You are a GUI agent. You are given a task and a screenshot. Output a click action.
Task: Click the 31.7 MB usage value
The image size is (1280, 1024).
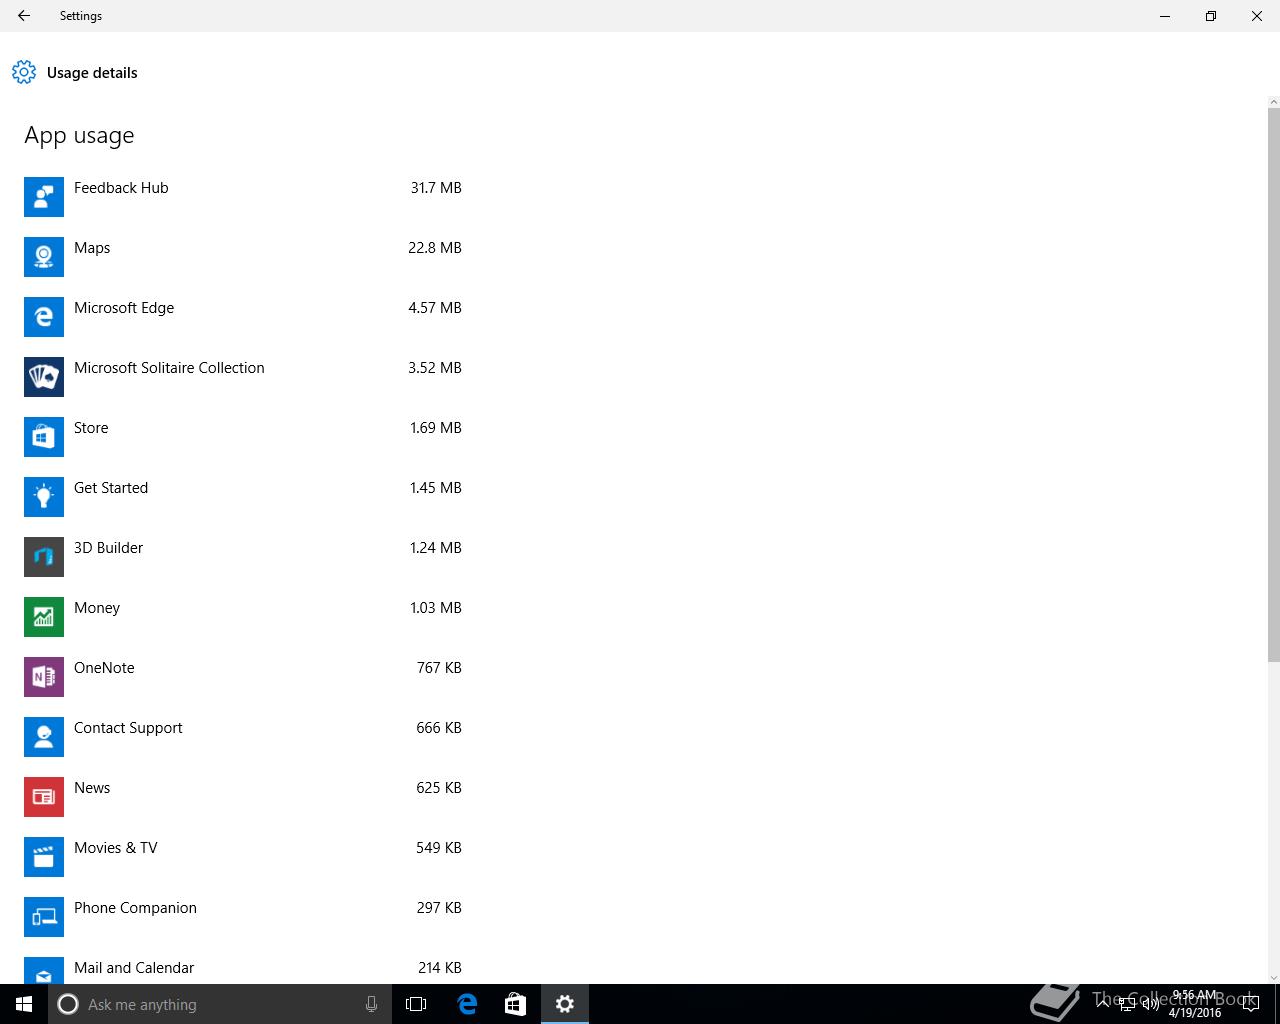pyautogui.click(x=436, y=188)
